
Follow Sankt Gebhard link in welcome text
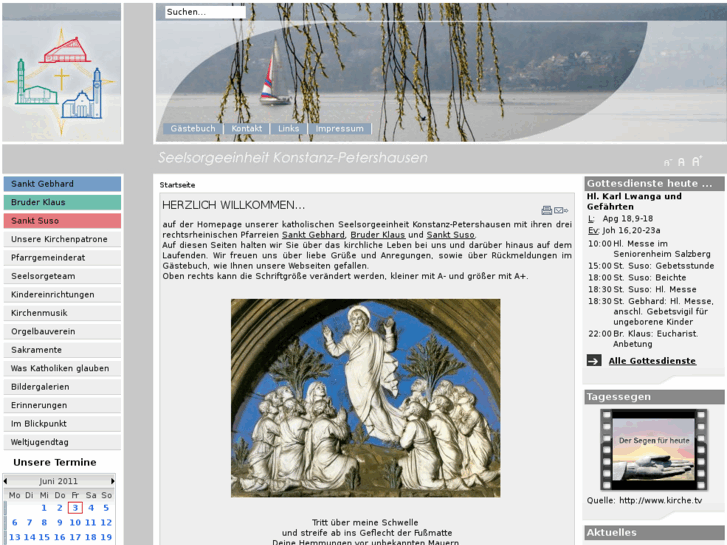click(x=313, y=235)
